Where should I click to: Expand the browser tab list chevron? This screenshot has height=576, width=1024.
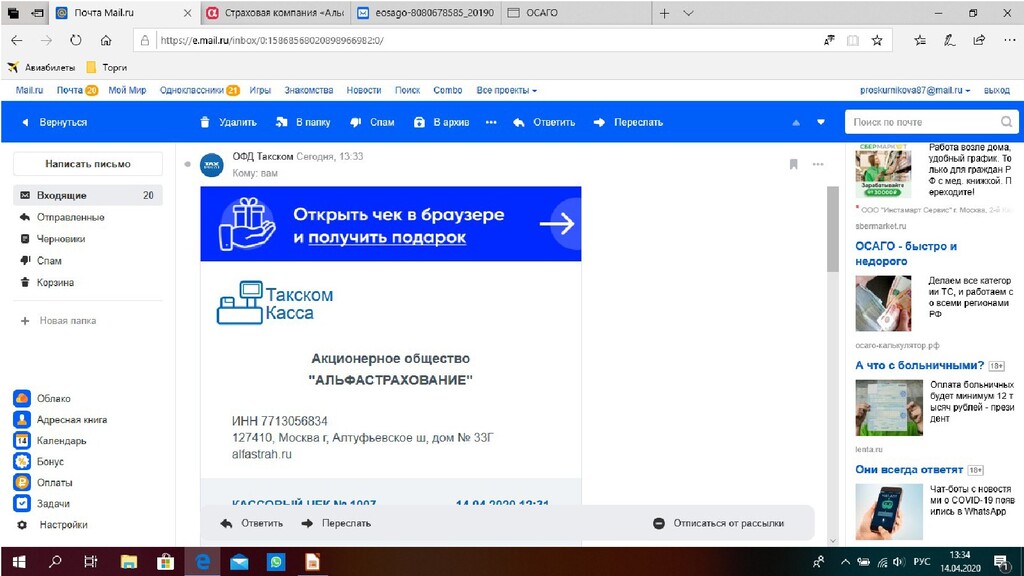pyautogui.click(x=688, y=13)
